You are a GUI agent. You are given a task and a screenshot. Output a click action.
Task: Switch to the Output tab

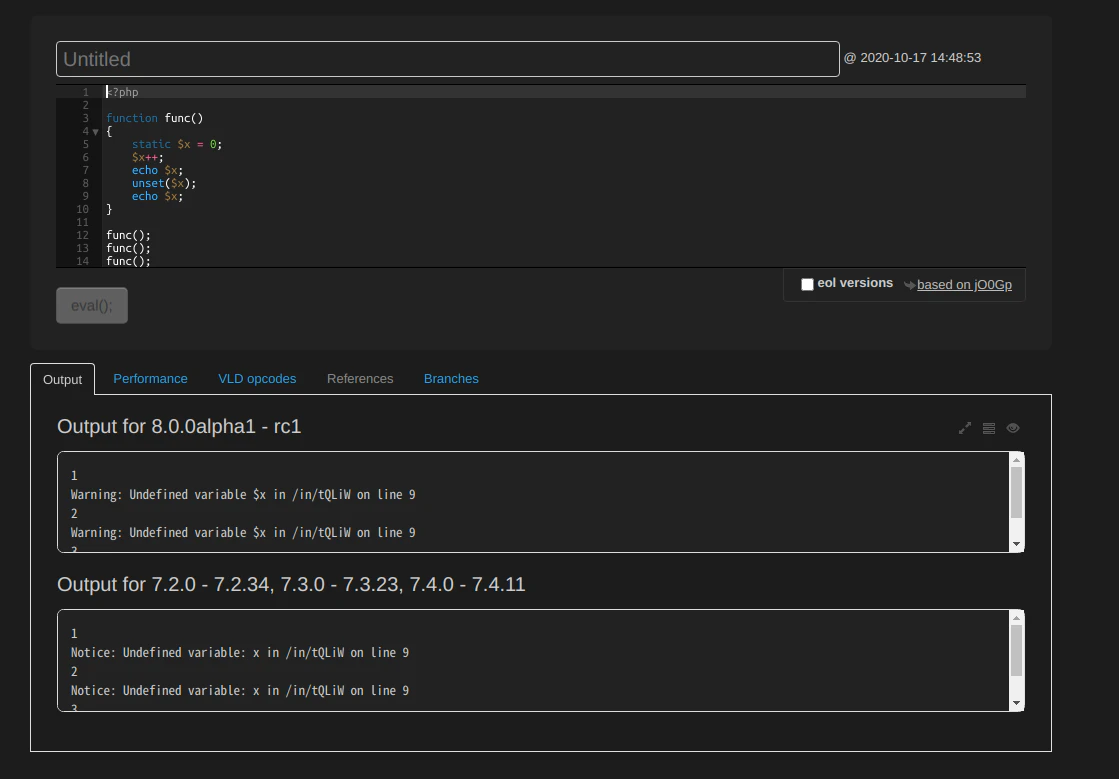click(x=62, y=380)
